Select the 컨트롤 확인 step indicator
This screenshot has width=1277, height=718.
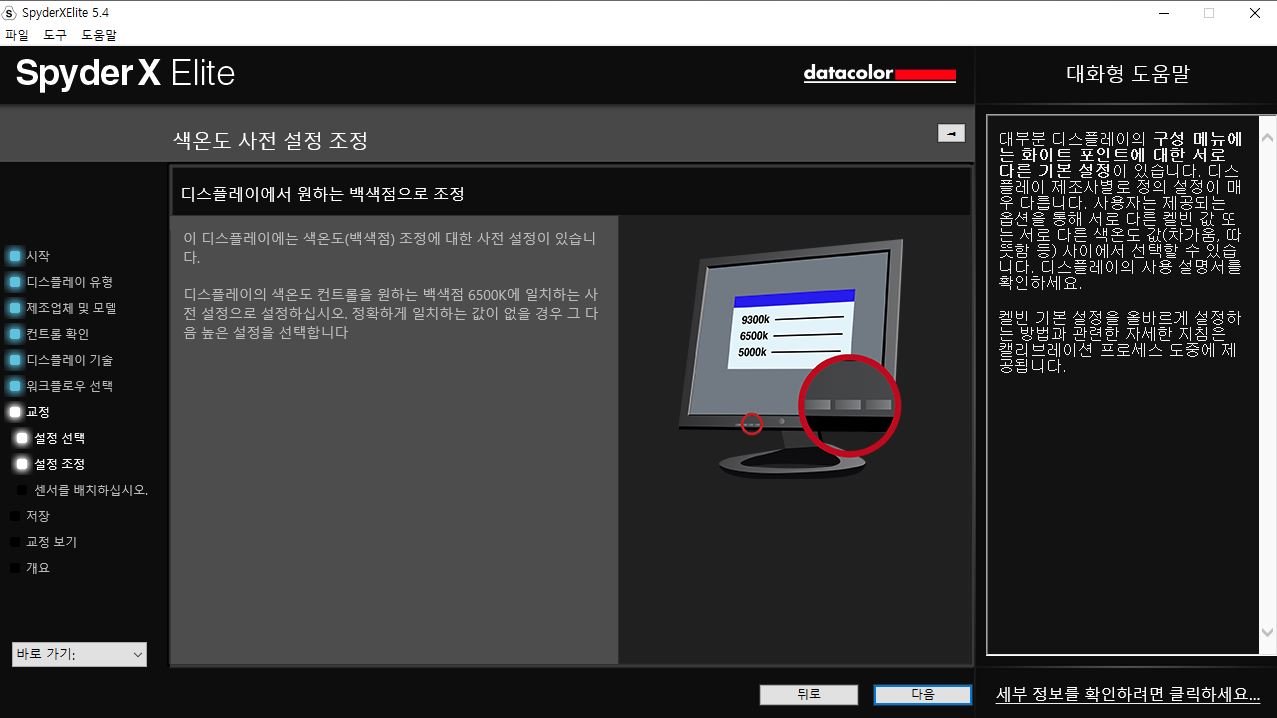[x=15, y=334]
